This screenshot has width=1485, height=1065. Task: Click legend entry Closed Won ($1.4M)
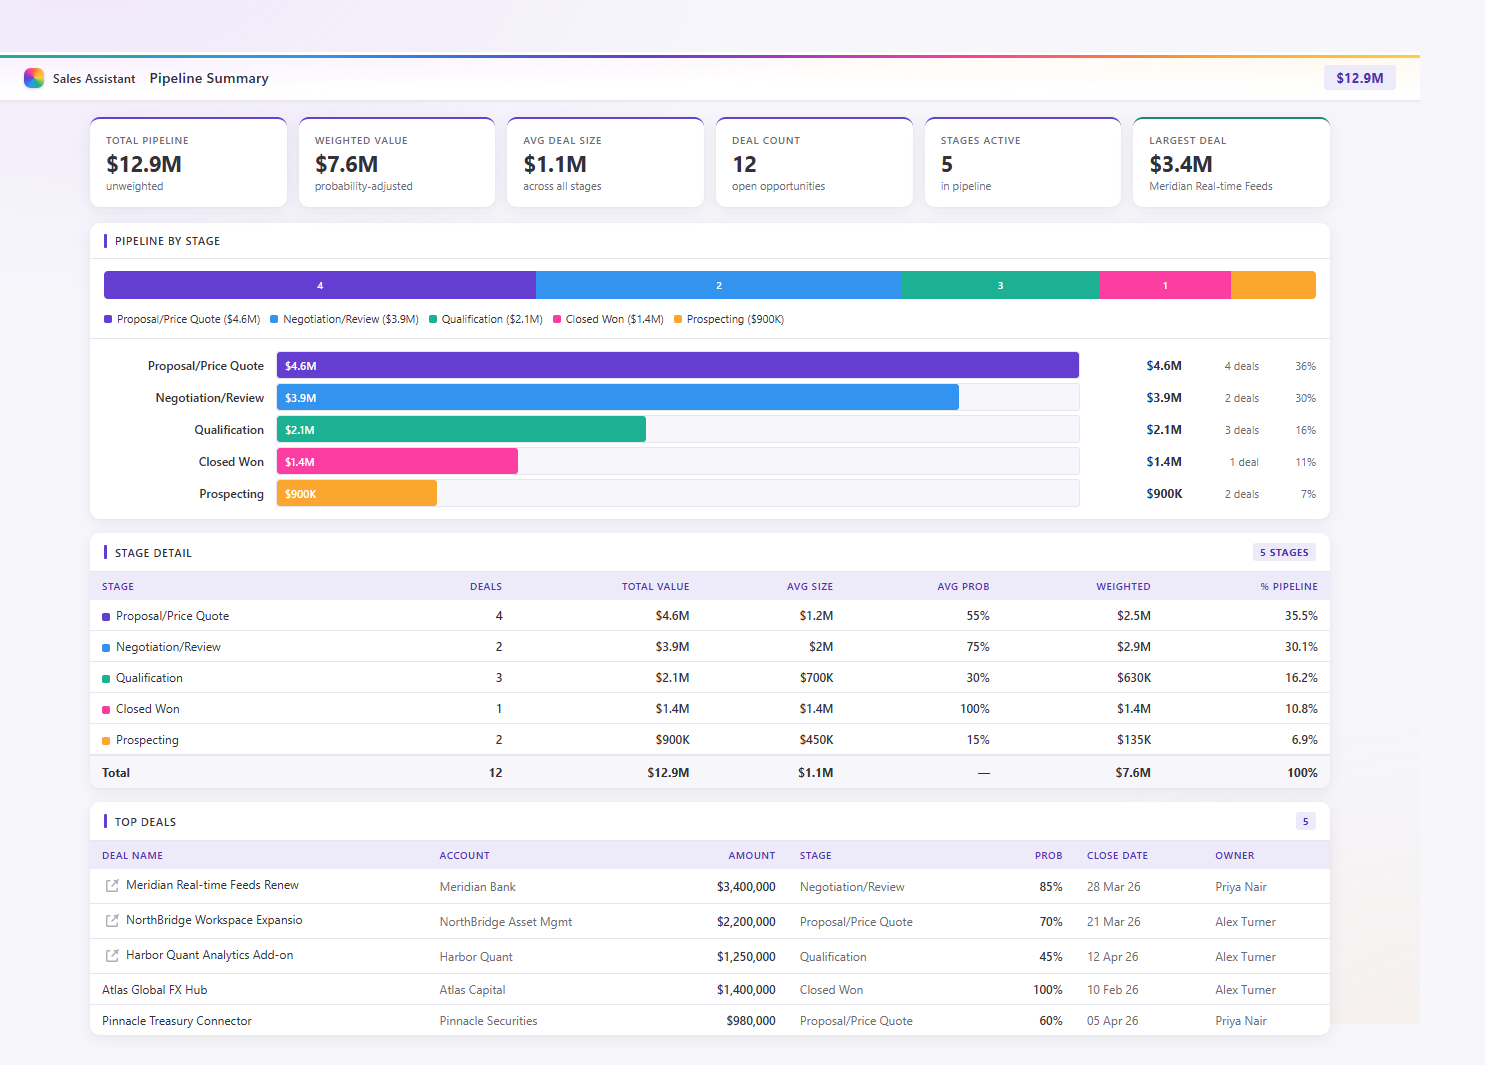coord(608,319)
